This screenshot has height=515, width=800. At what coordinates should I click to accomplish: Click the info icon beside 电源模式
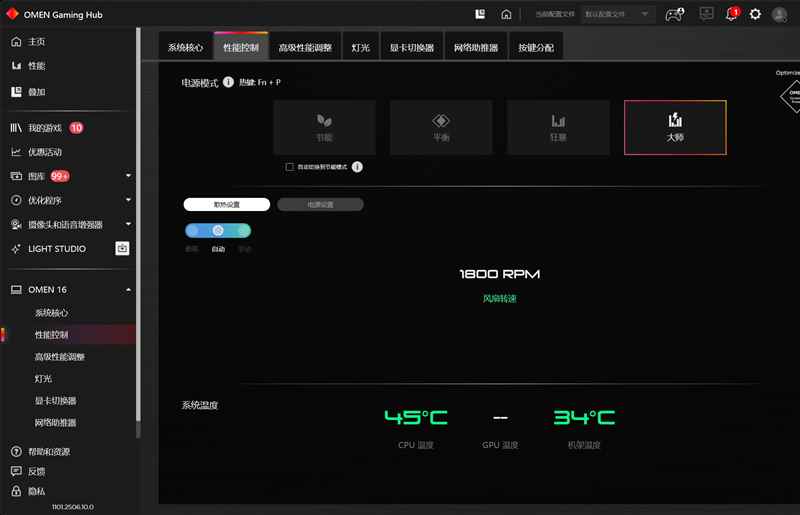click(x=228, y=82)
